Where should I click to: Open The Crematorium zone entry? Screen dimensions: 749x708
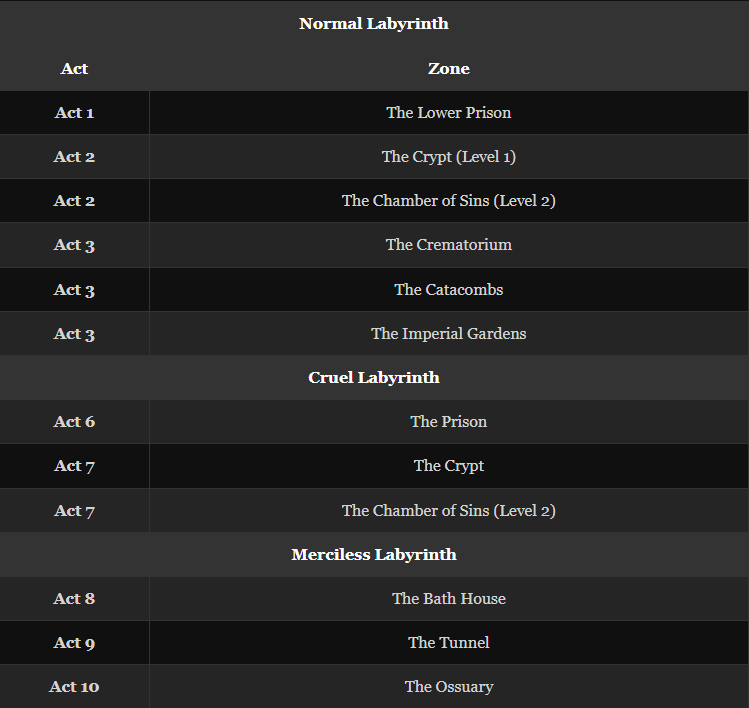[x=448, y=244]
